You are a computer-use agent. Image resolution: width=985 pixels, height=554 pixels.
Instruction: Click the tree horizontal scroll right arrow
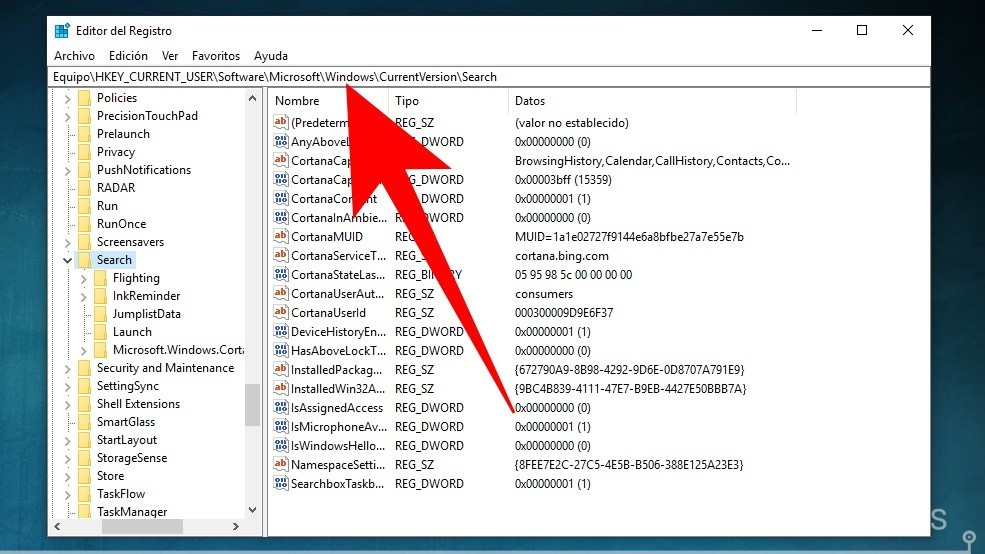tap(236, 526)
